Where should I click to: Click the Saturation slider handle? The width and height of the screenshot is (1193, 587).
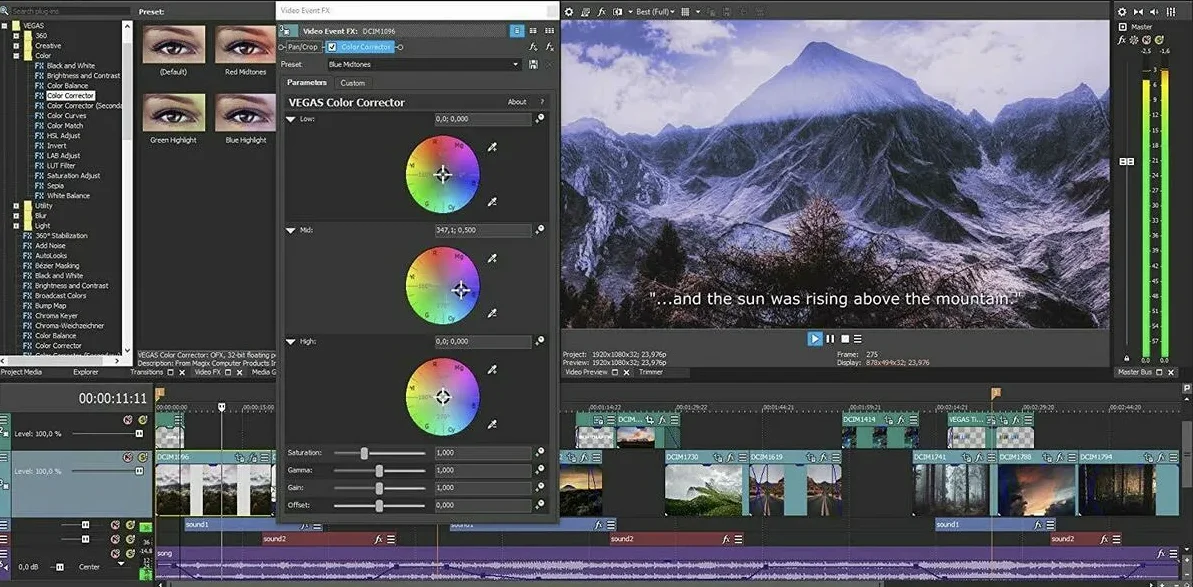pos(364,453)
